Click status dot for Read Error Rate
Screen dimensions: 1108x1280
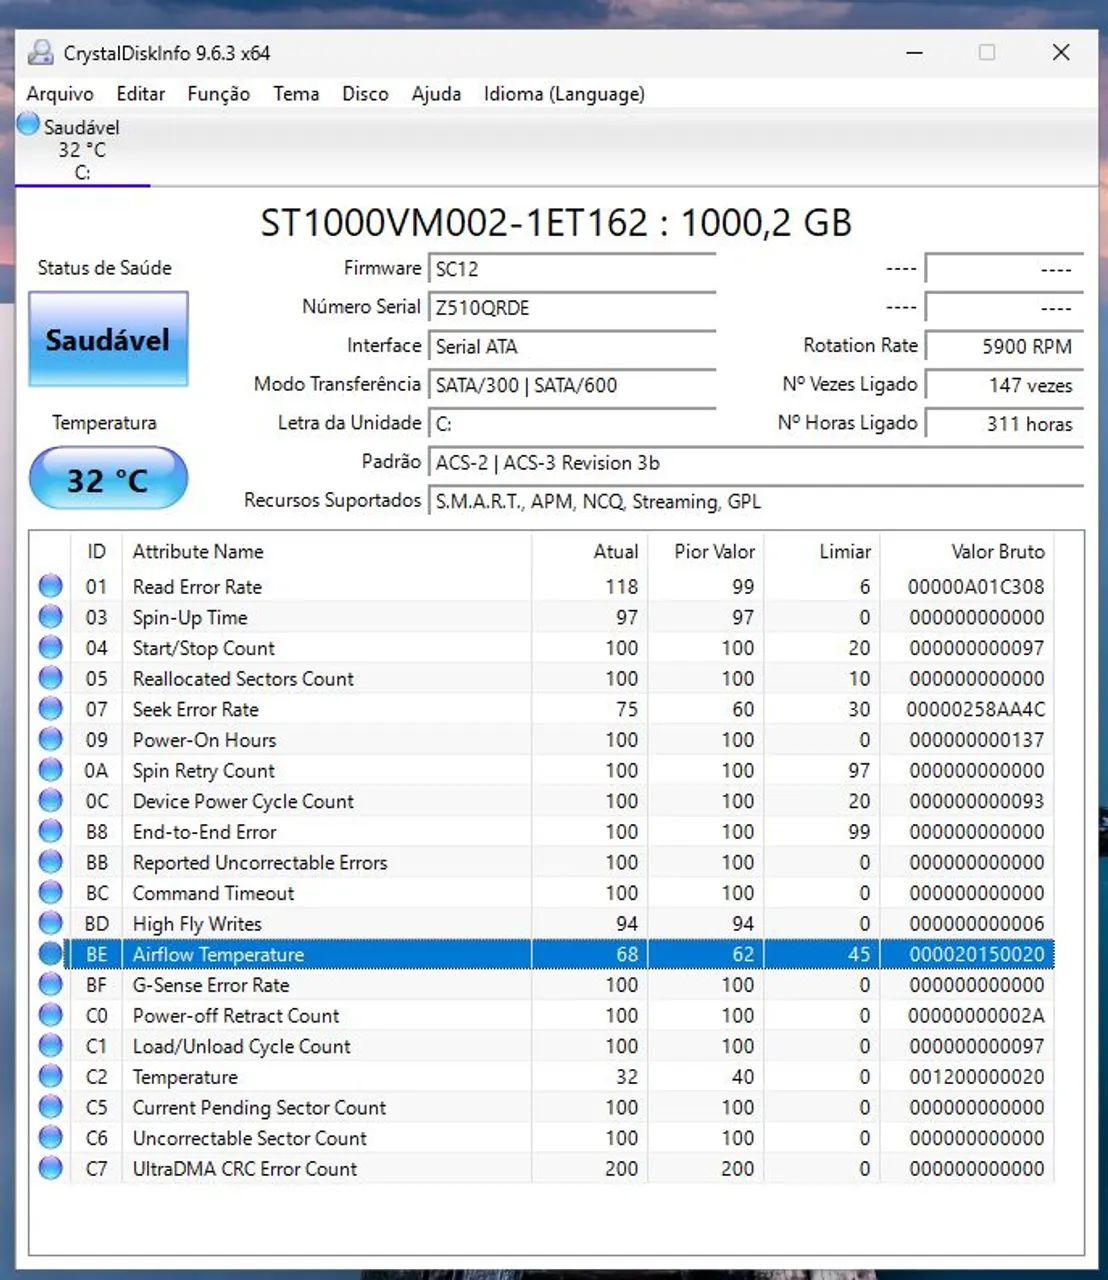coord(50,586)
